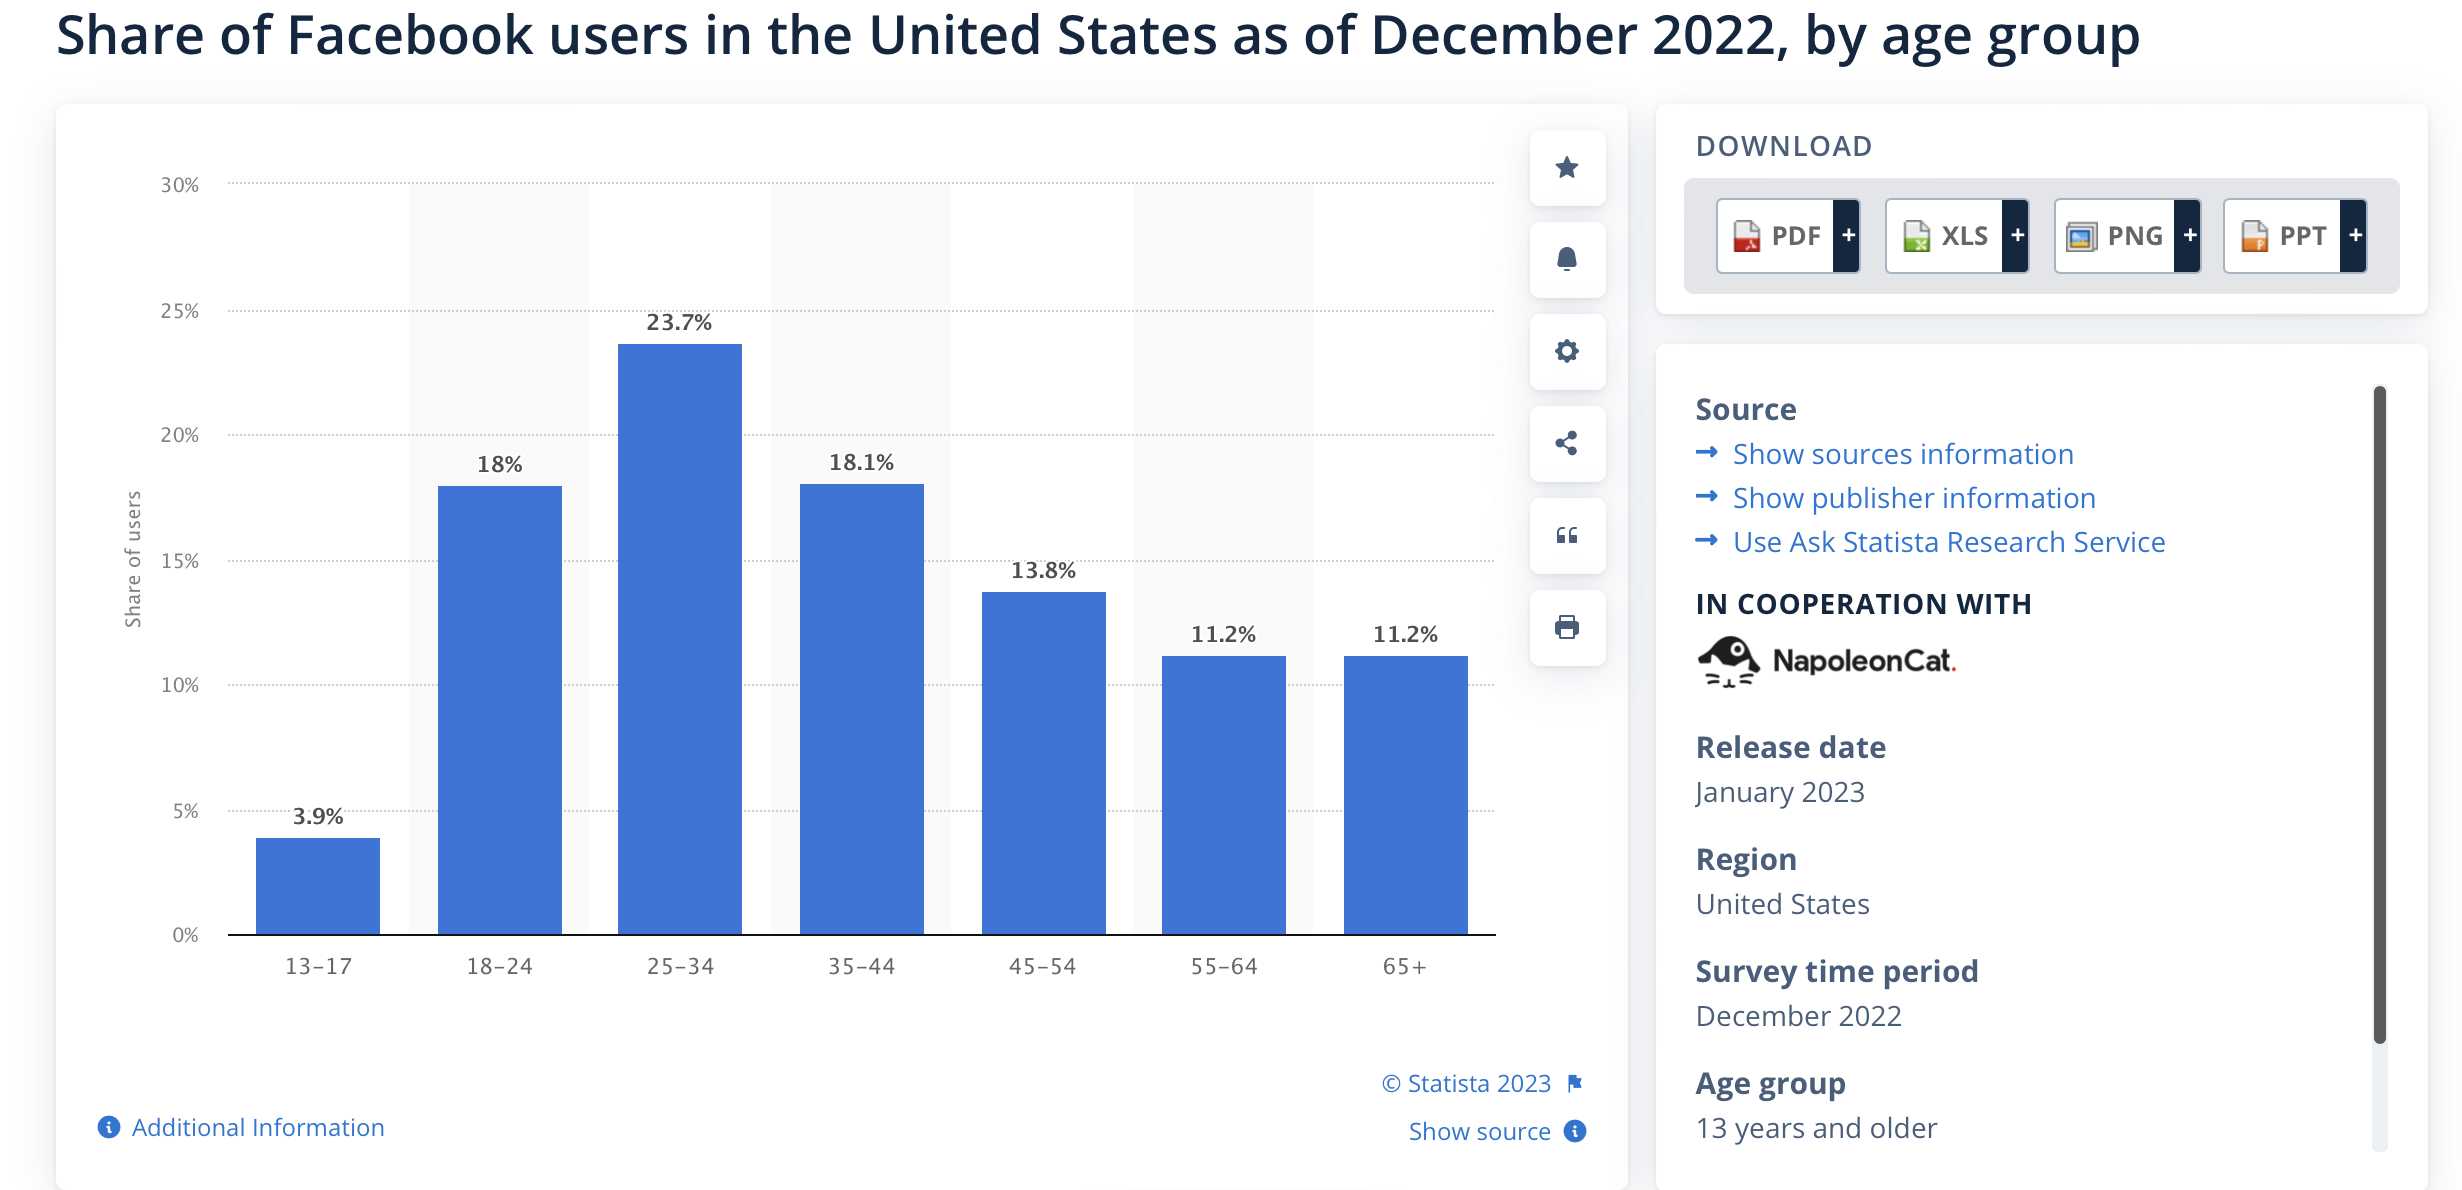Expand extra options for the PNG download
This screenshot has width=2462, height=1190.
click(2189, 236)
